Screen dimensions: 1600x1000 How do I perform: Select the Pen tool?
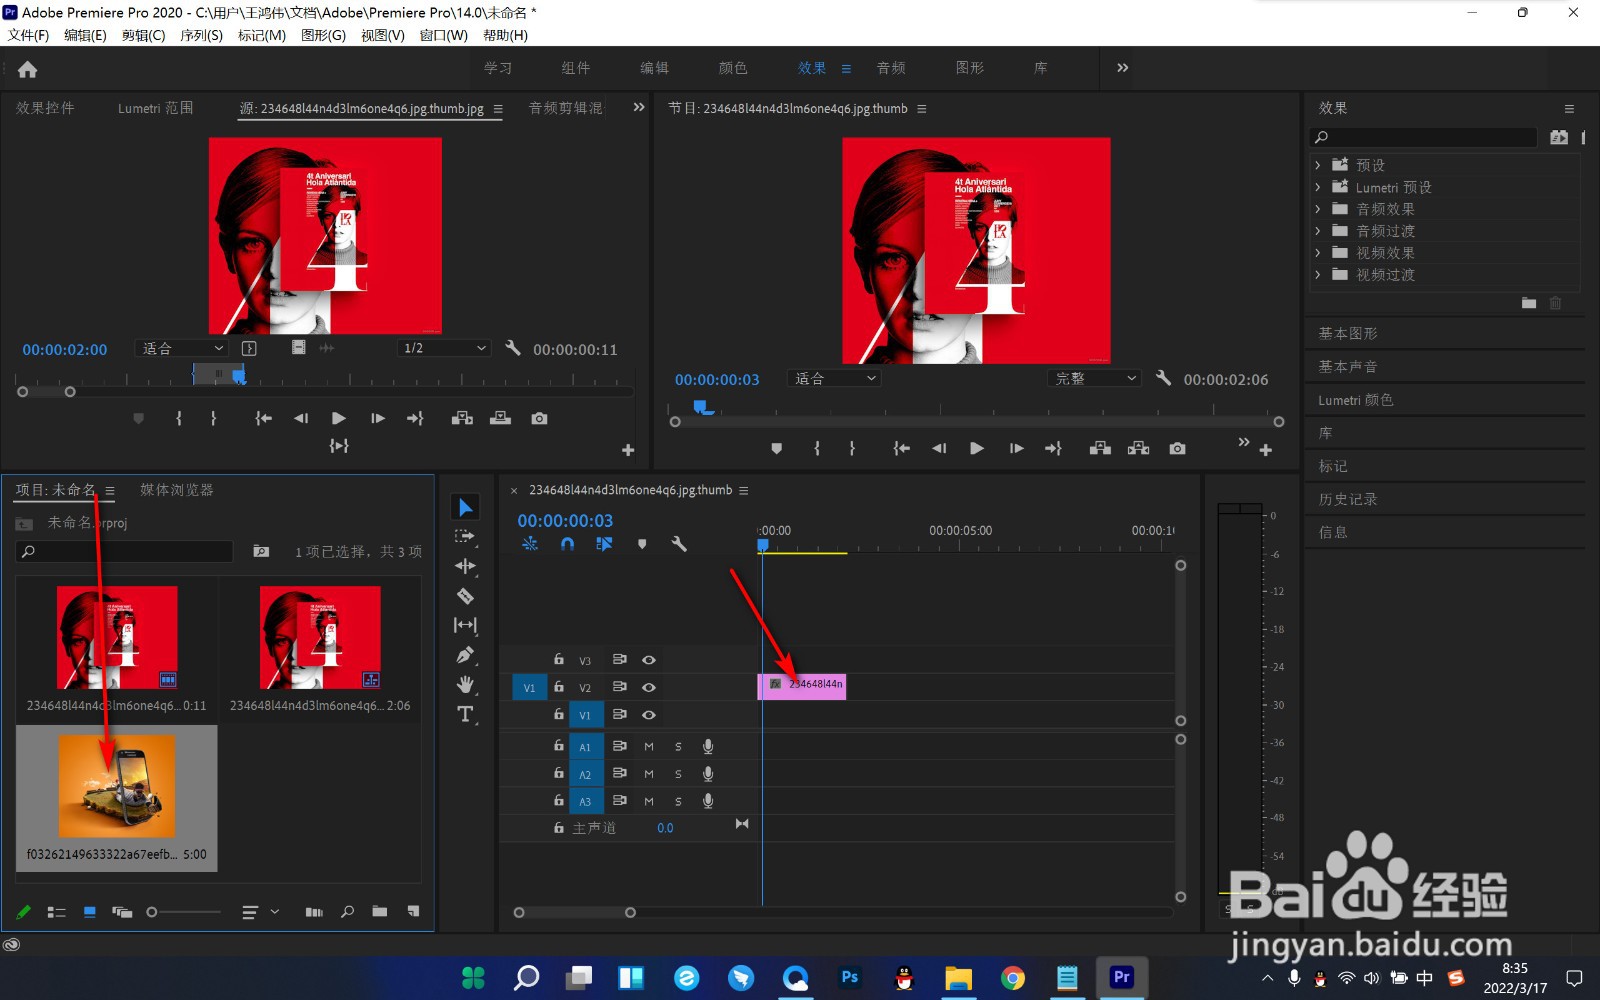tap(465, 655)
